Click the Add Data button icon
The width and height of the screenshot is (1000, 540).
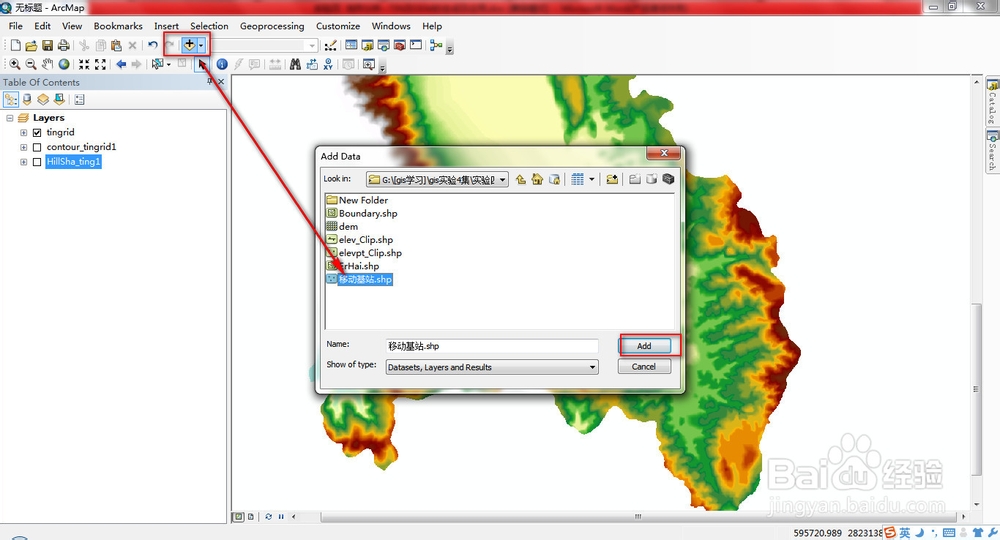tap(189, 45)
